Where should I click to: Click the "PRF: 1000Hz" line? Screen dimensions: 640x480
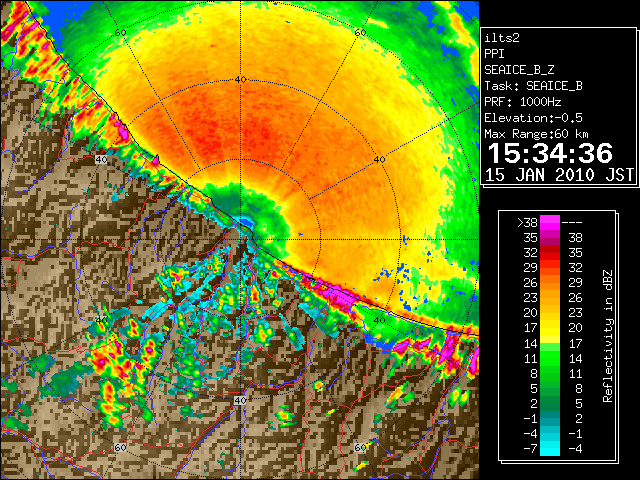[x=523, y=102]
